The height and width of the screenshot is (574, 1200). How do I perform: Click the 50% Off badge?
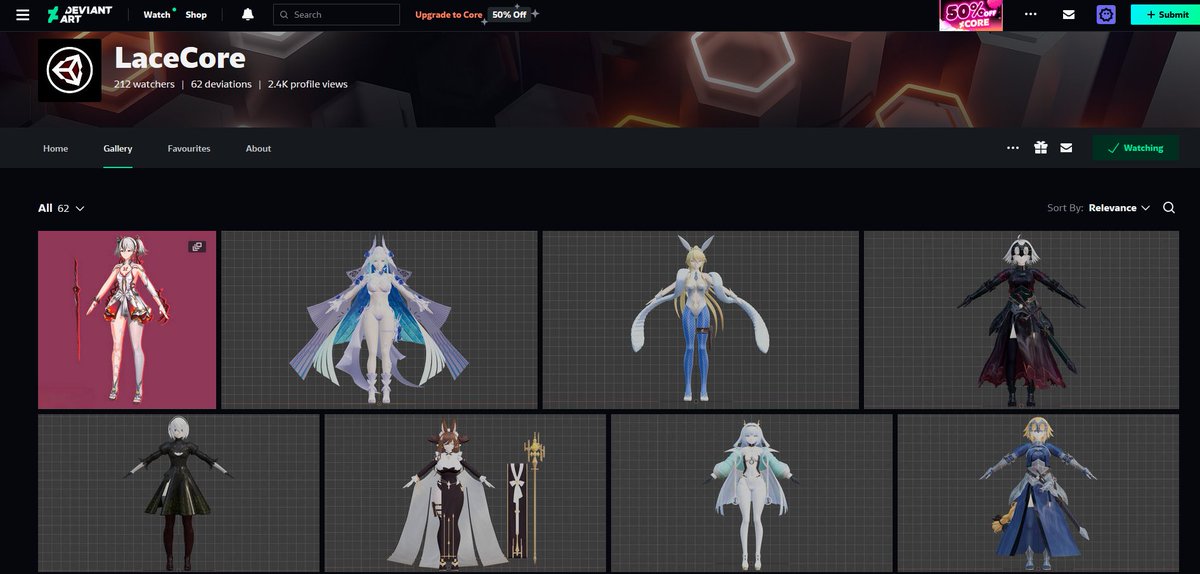click(x=509, y=15)
